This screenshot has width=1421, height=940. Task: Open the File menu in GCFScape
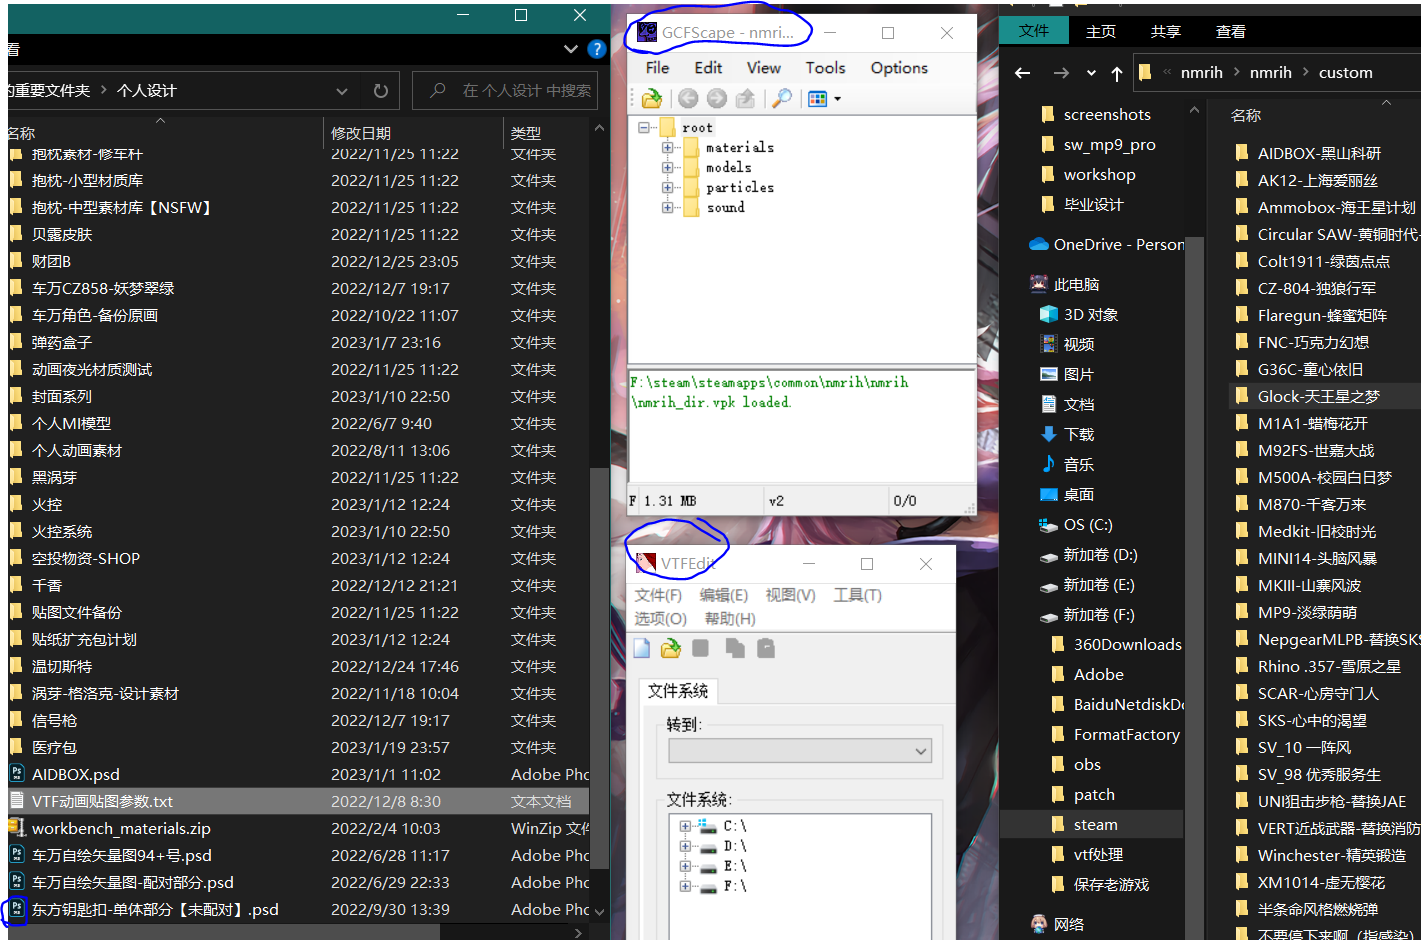pos(657,67)
